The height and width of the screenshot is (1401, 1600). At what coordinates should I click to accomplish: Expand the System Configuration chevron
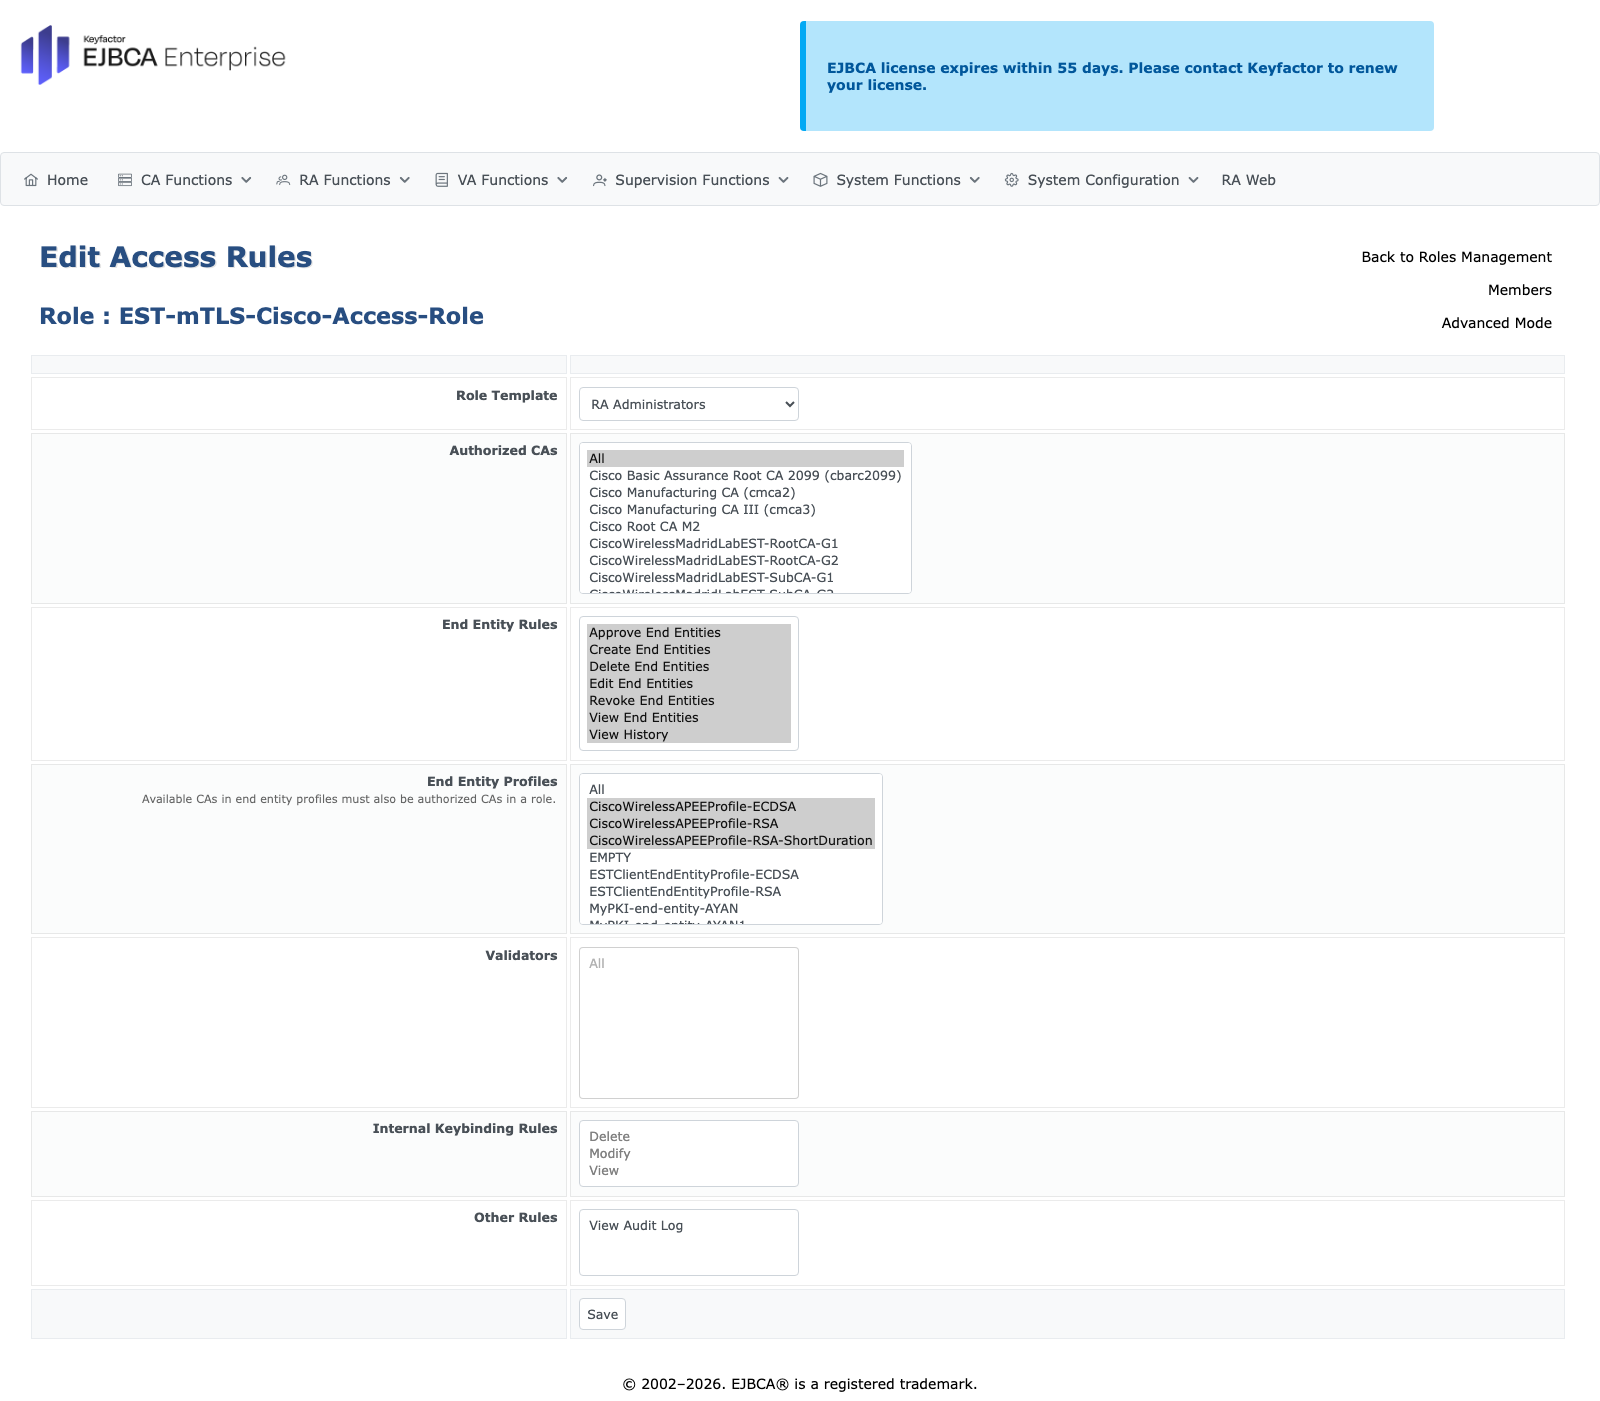pyautogui.click(x=1193, y=180)
